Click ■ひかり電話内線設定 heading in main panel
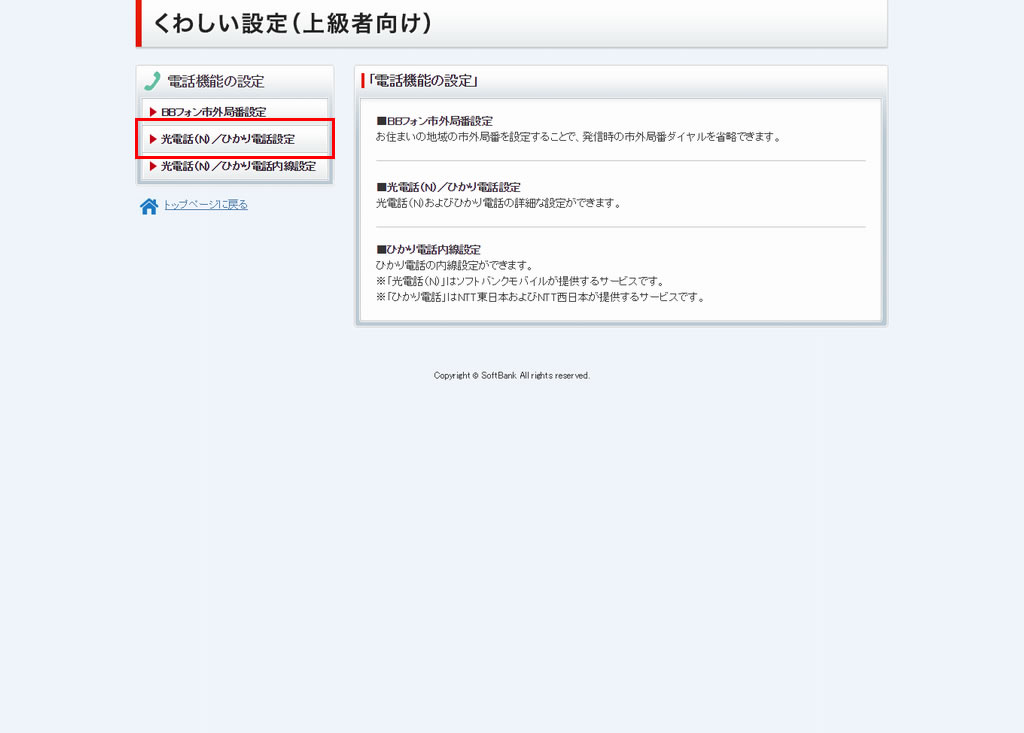Image resolution: width=1024 pixels, height=733 pixels. (428, 249)
